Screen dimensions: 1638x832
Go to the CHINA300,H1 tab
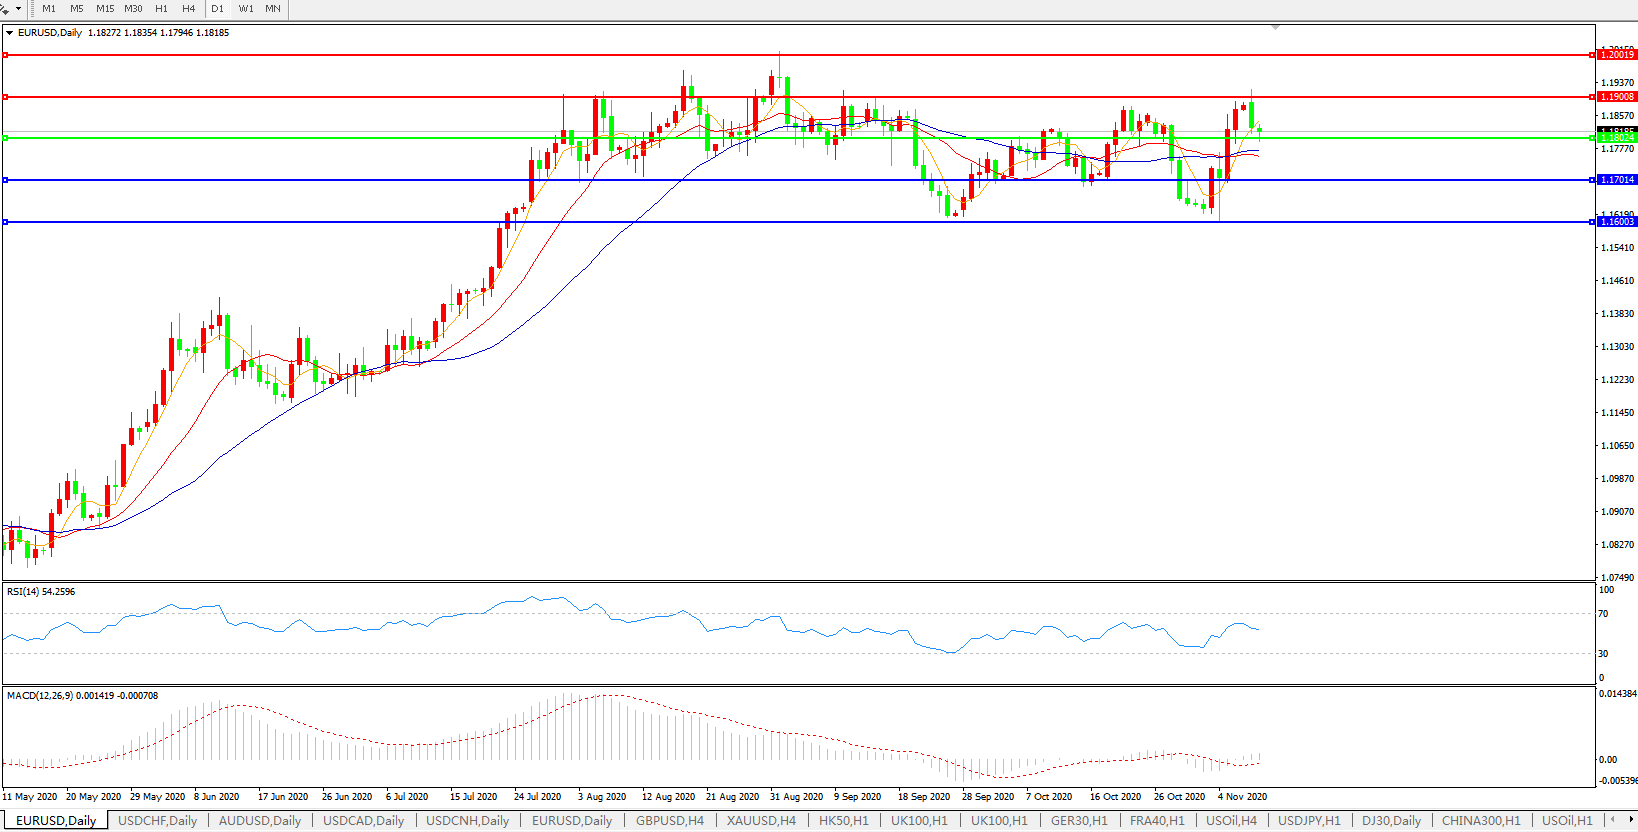click(1480, 821)
